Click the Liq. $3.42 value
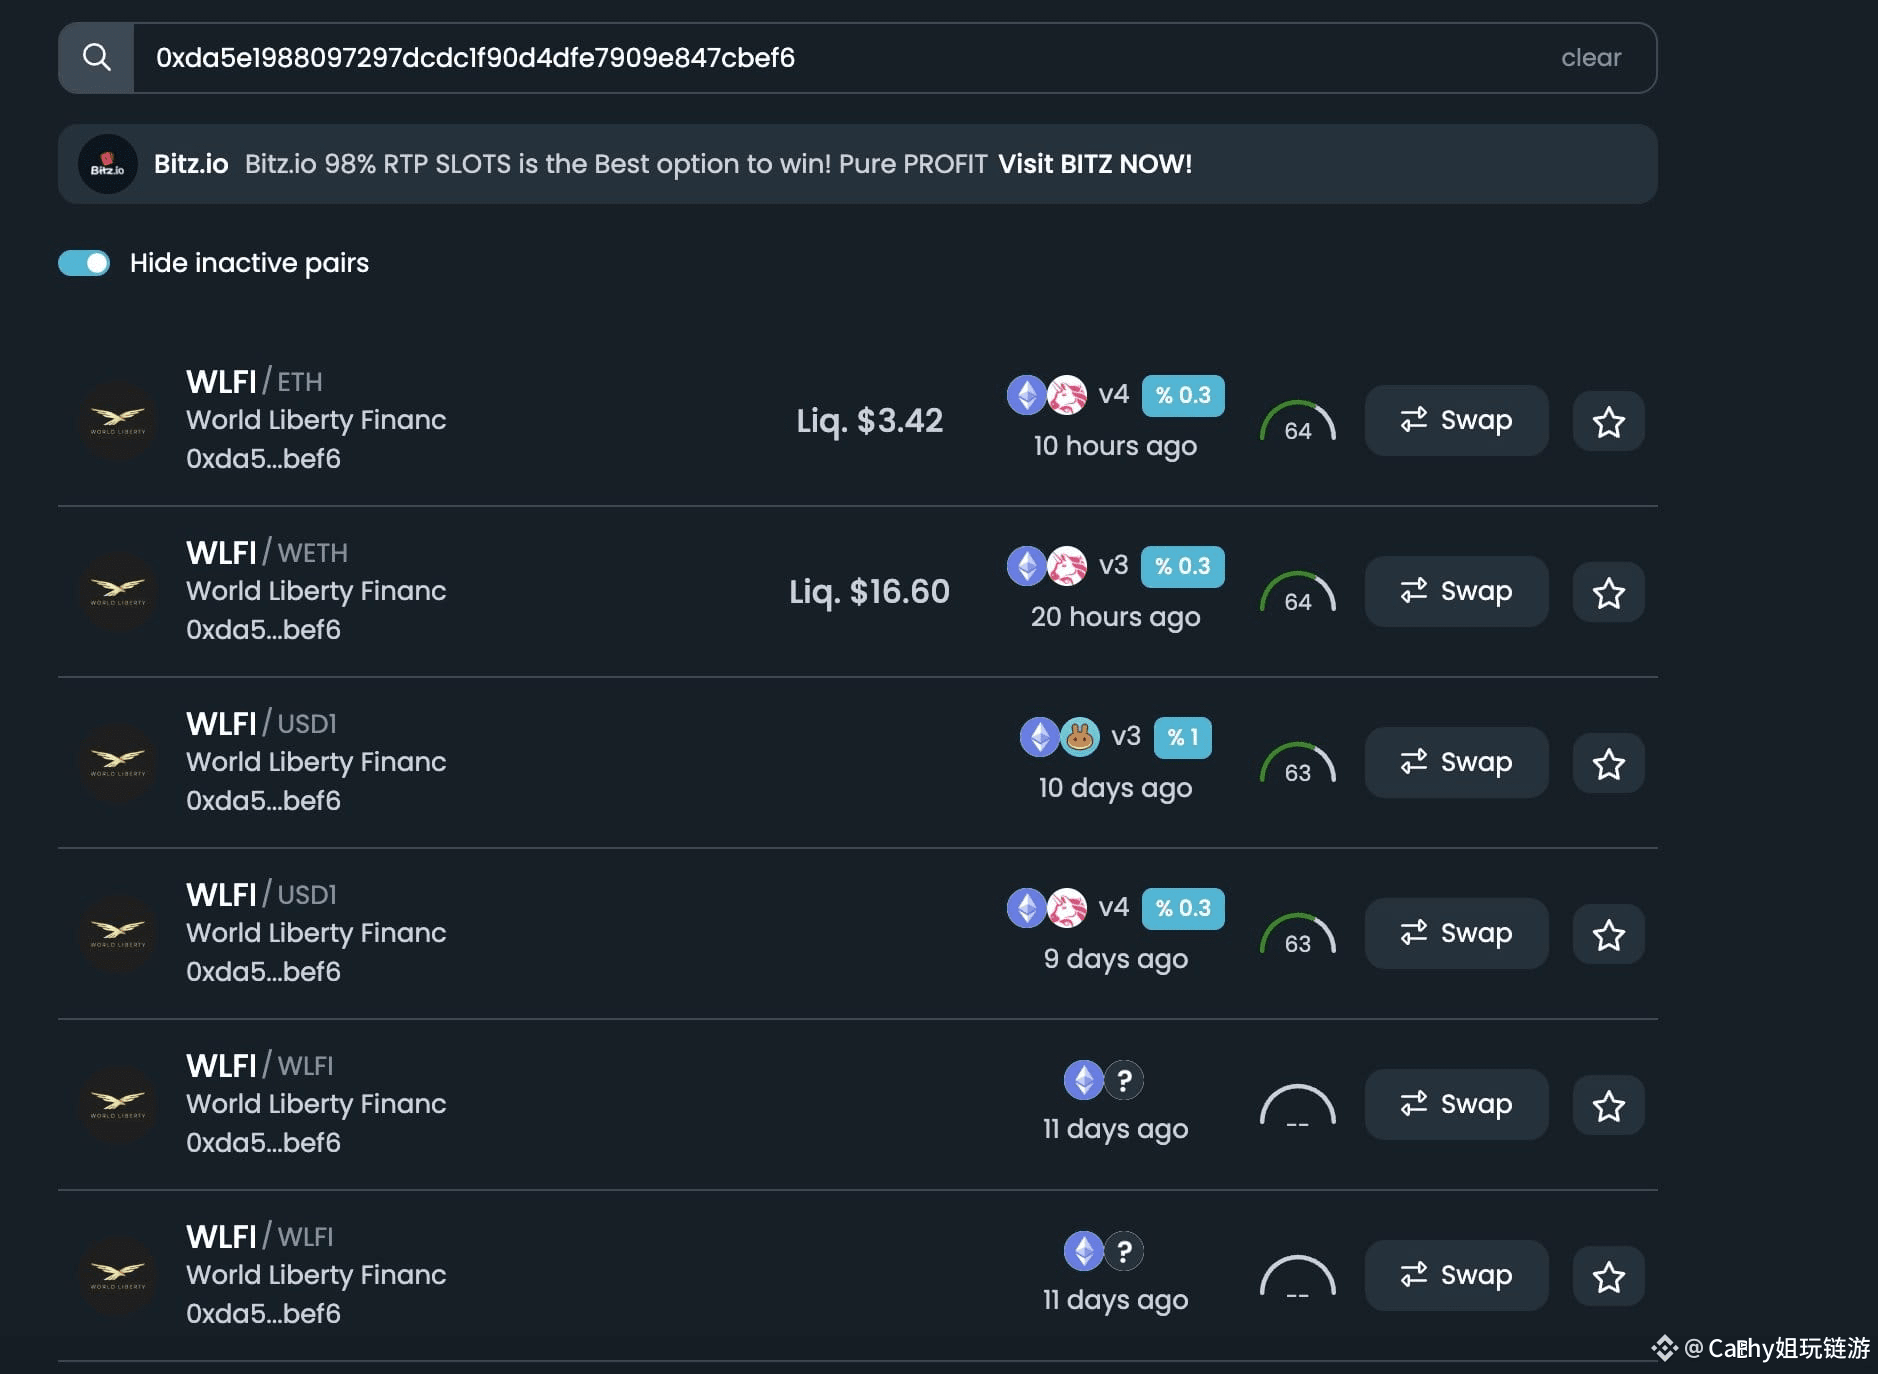The image size is (1878, 1374). pos(869,421)
